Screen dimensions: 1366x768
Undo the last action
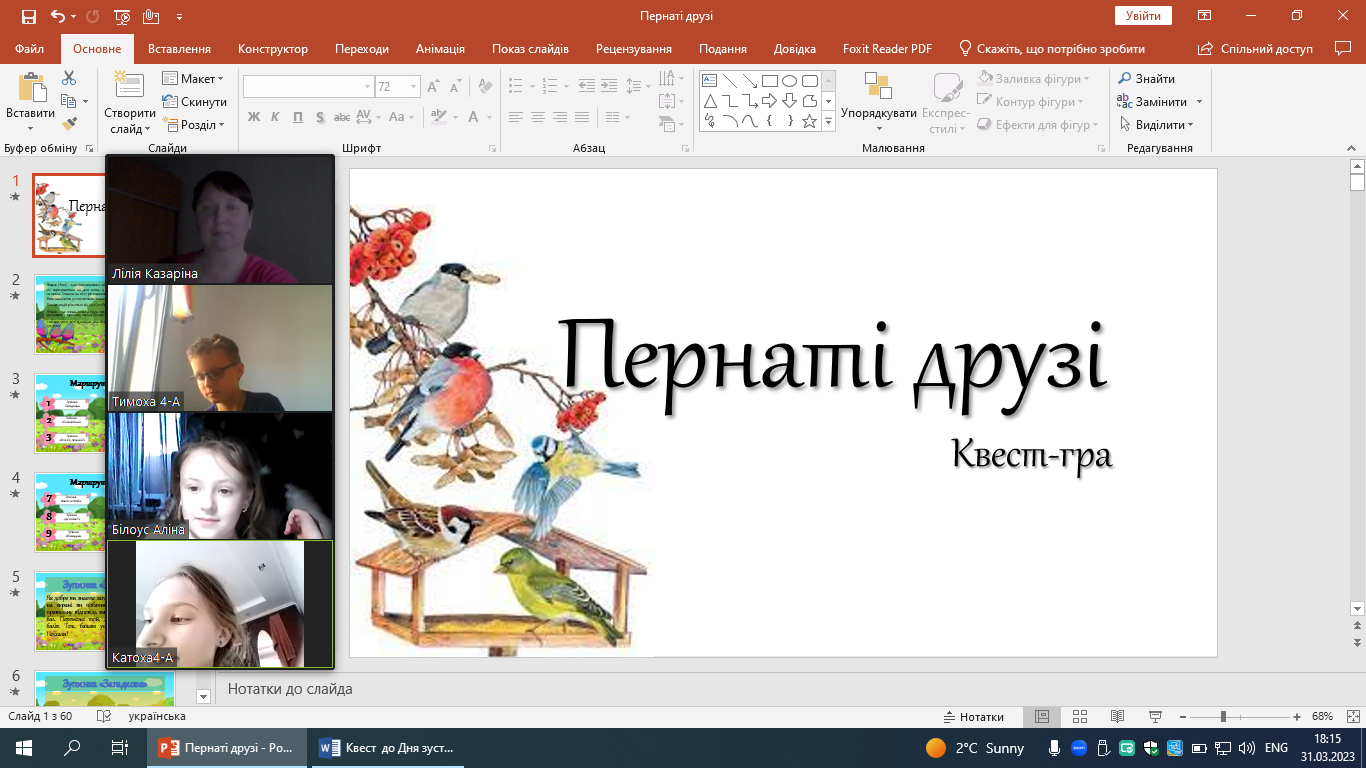[x=58, y=16]
